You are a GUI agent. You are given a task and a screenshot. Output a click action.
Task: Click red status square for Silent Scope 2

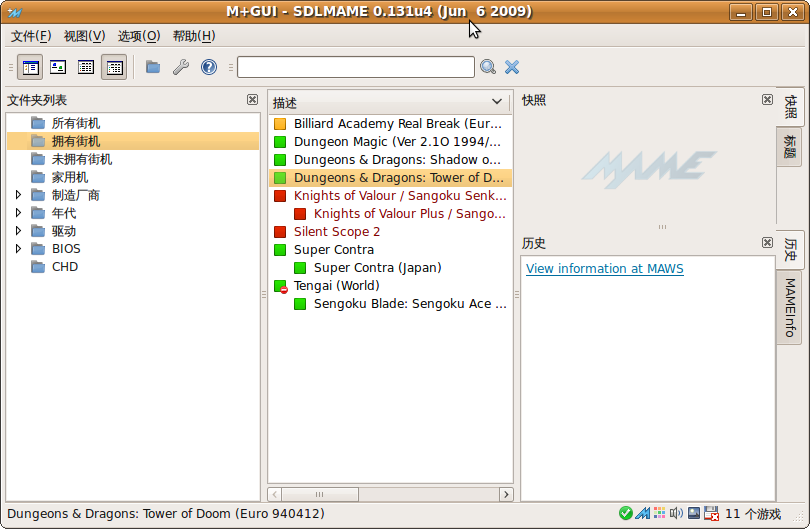coord(280,232)
